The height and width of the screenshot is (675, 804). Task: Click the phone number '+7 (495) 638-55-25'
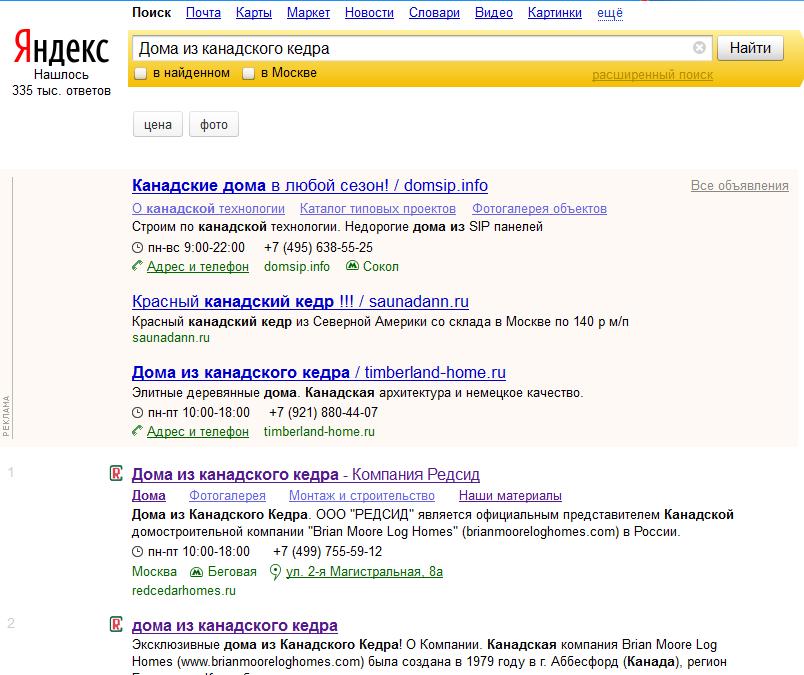[x=318, y=247]
